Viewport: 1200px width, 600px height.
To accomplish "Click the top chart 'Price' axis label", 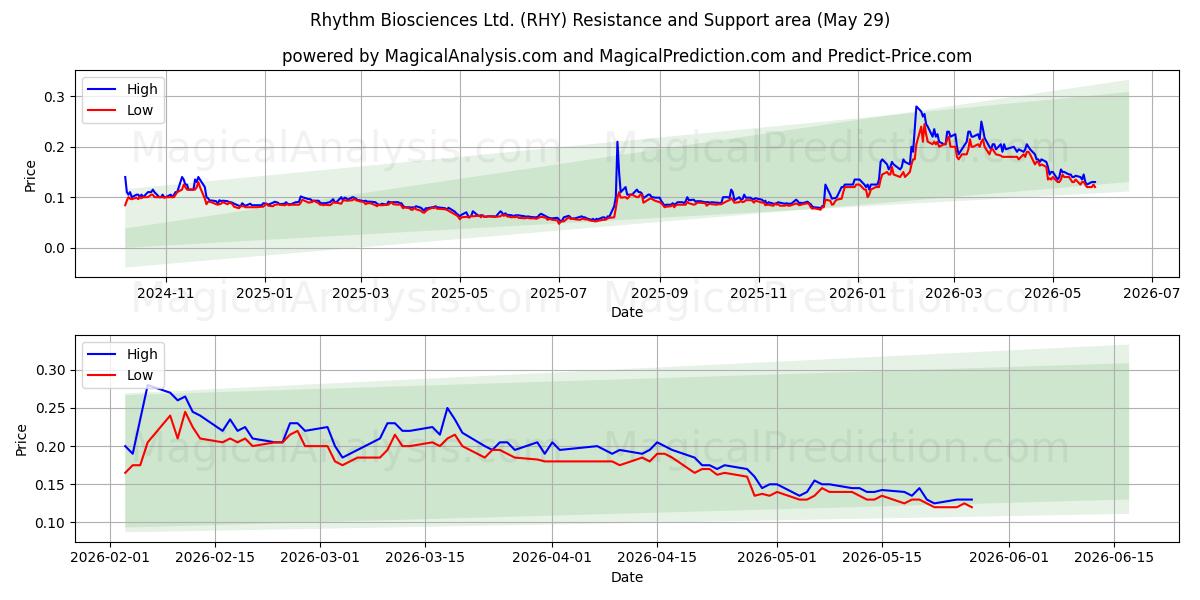I will (x=29, y=174).
